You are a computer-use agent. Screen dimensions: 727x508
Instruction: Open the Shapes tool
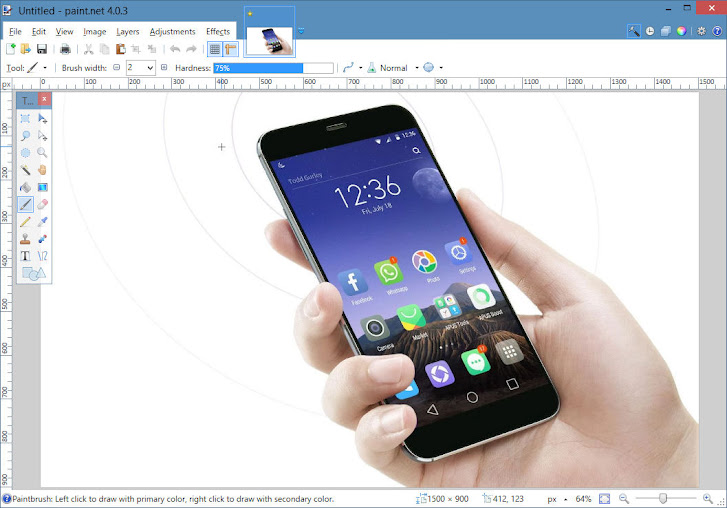coord(34,273)
